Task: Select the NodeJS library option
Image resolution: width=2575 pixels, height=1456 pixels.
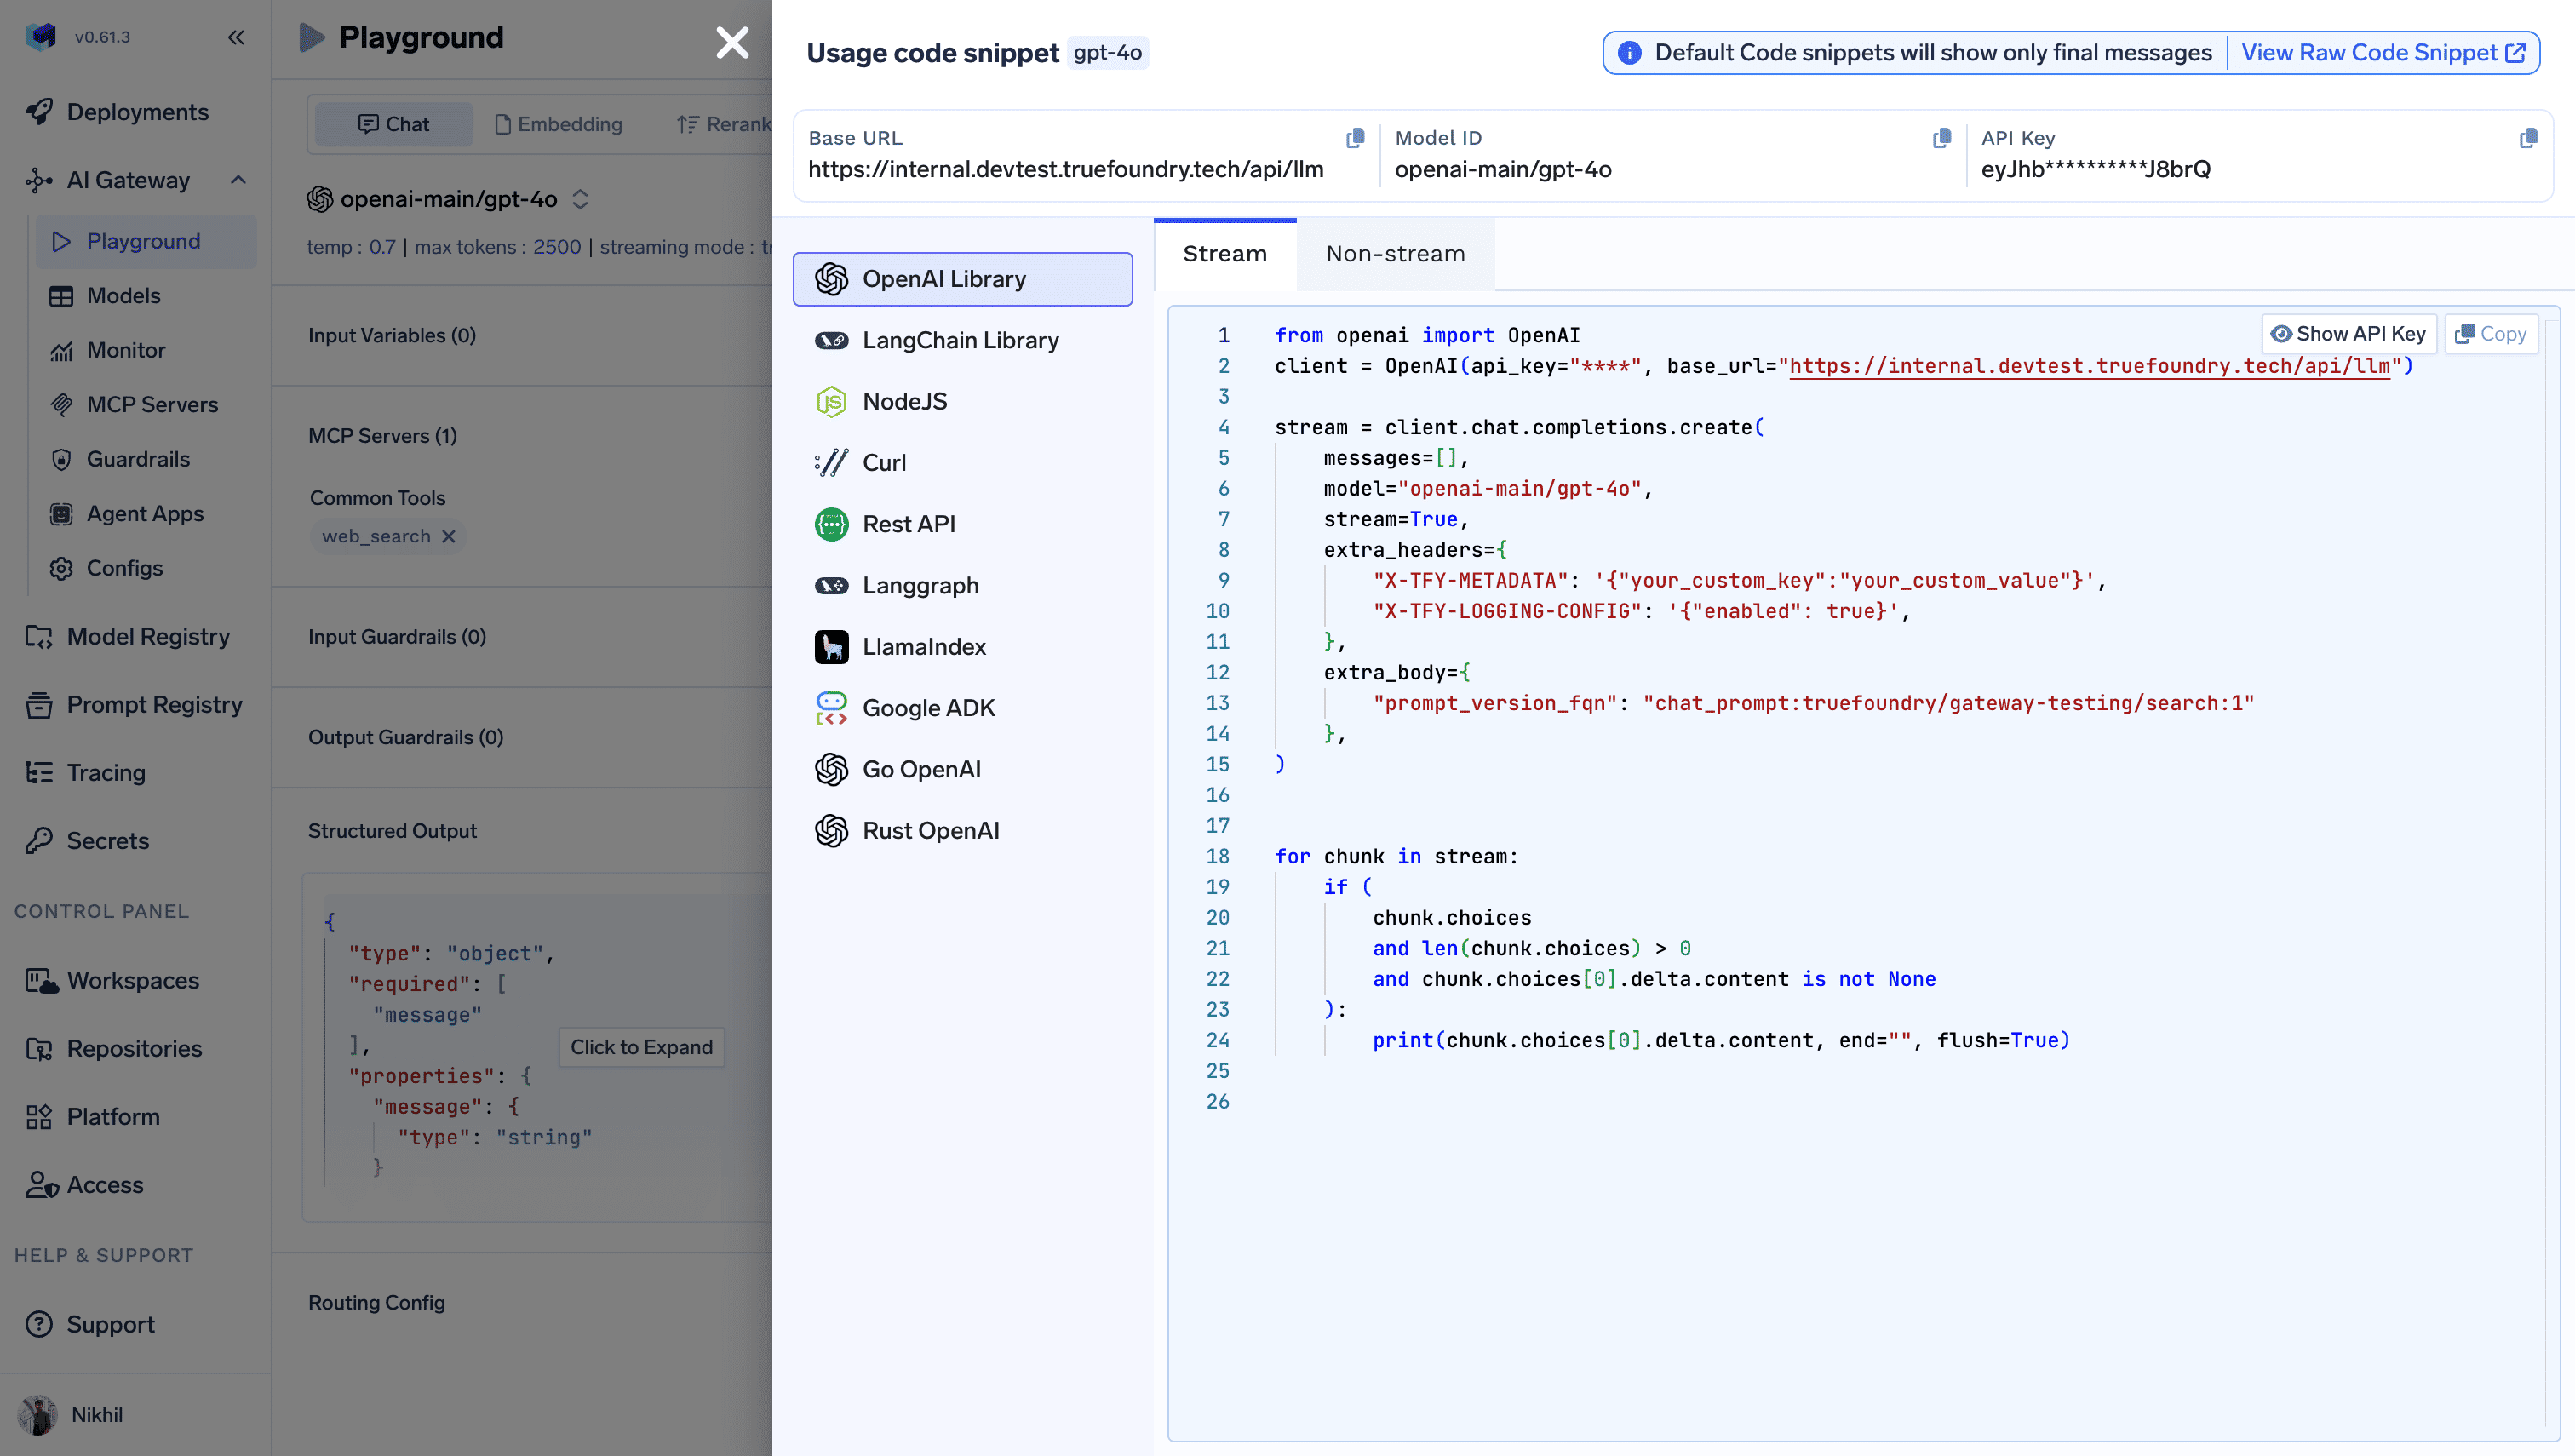Action: (904, 401)
